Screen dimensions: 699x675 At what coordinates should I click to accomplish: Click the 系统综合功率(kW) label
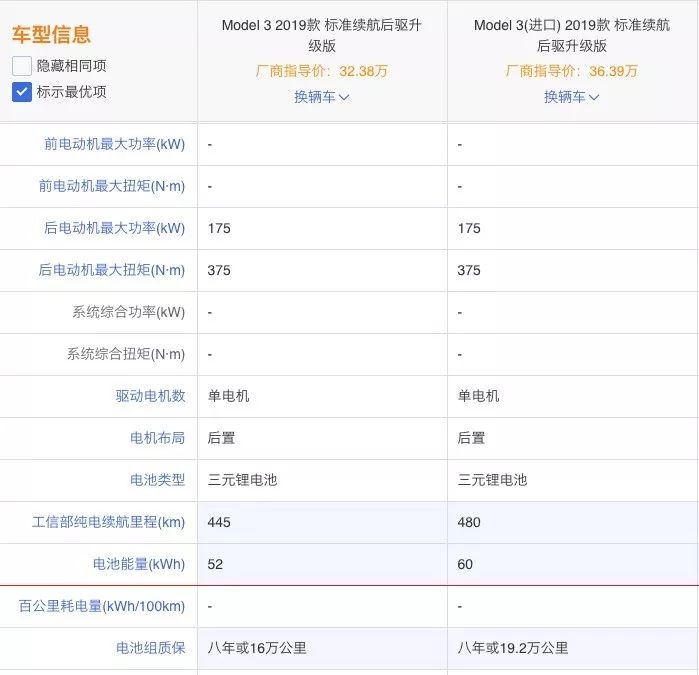129,312
